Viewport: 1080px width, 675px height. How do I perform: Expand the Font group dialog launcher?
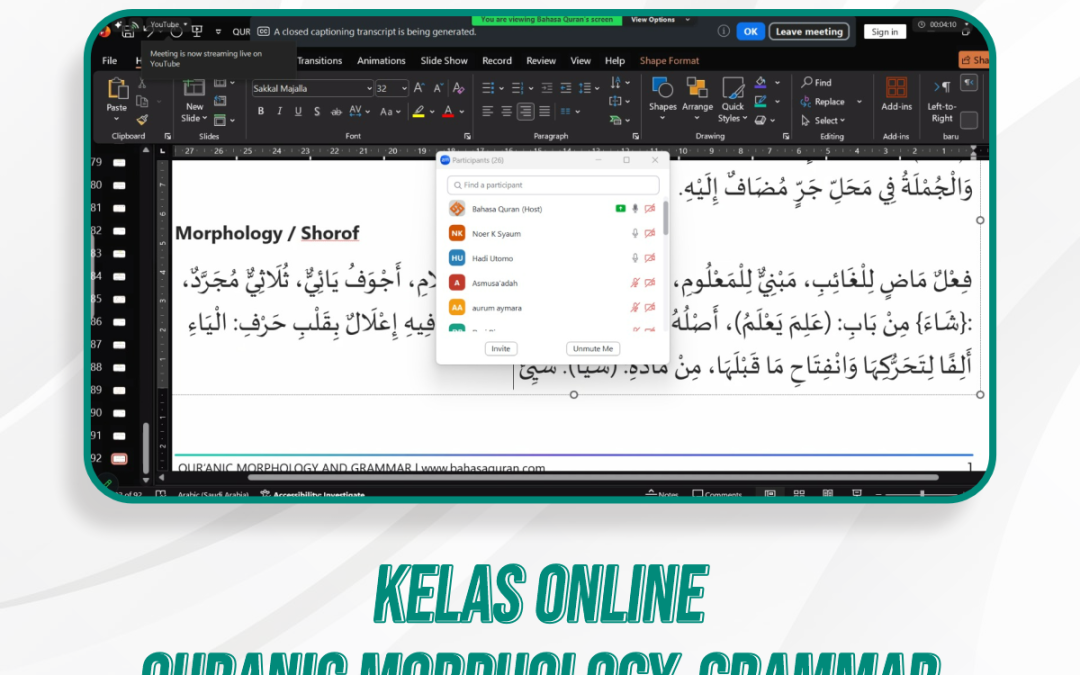(467, 136)
